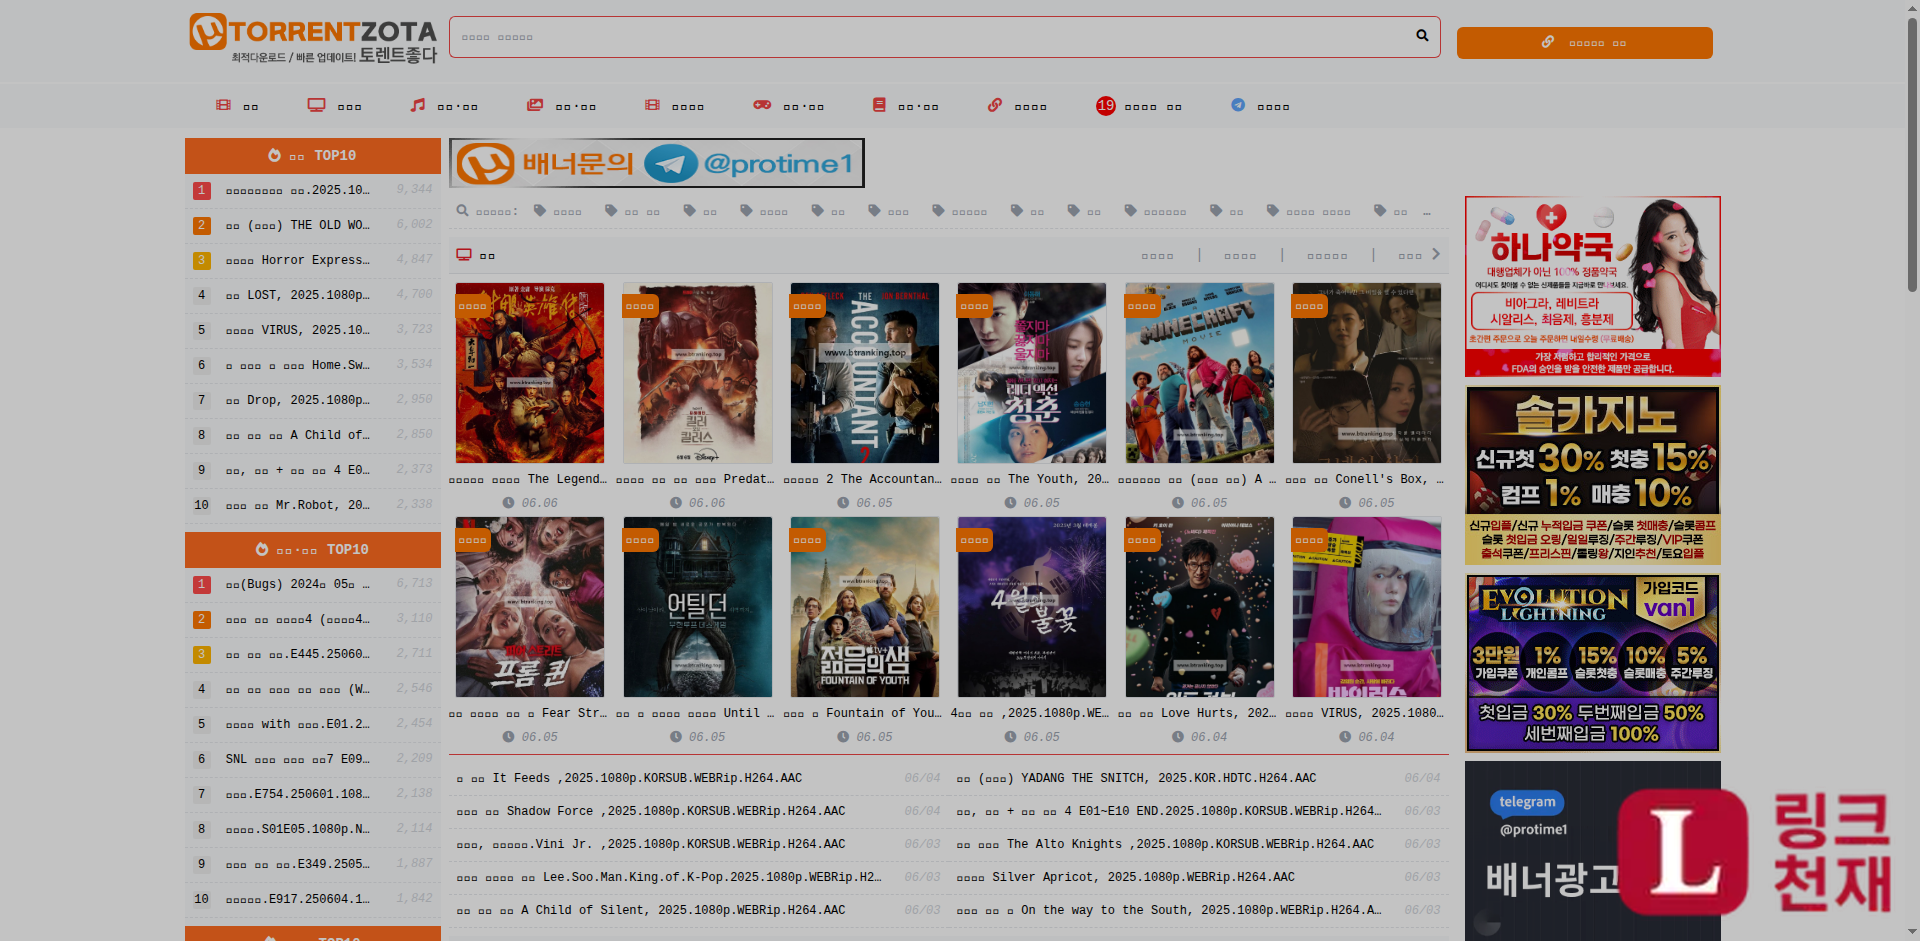Open the Love Hurts poster thumbnail
1920x941 pixels.
[x=1199, y=607]
